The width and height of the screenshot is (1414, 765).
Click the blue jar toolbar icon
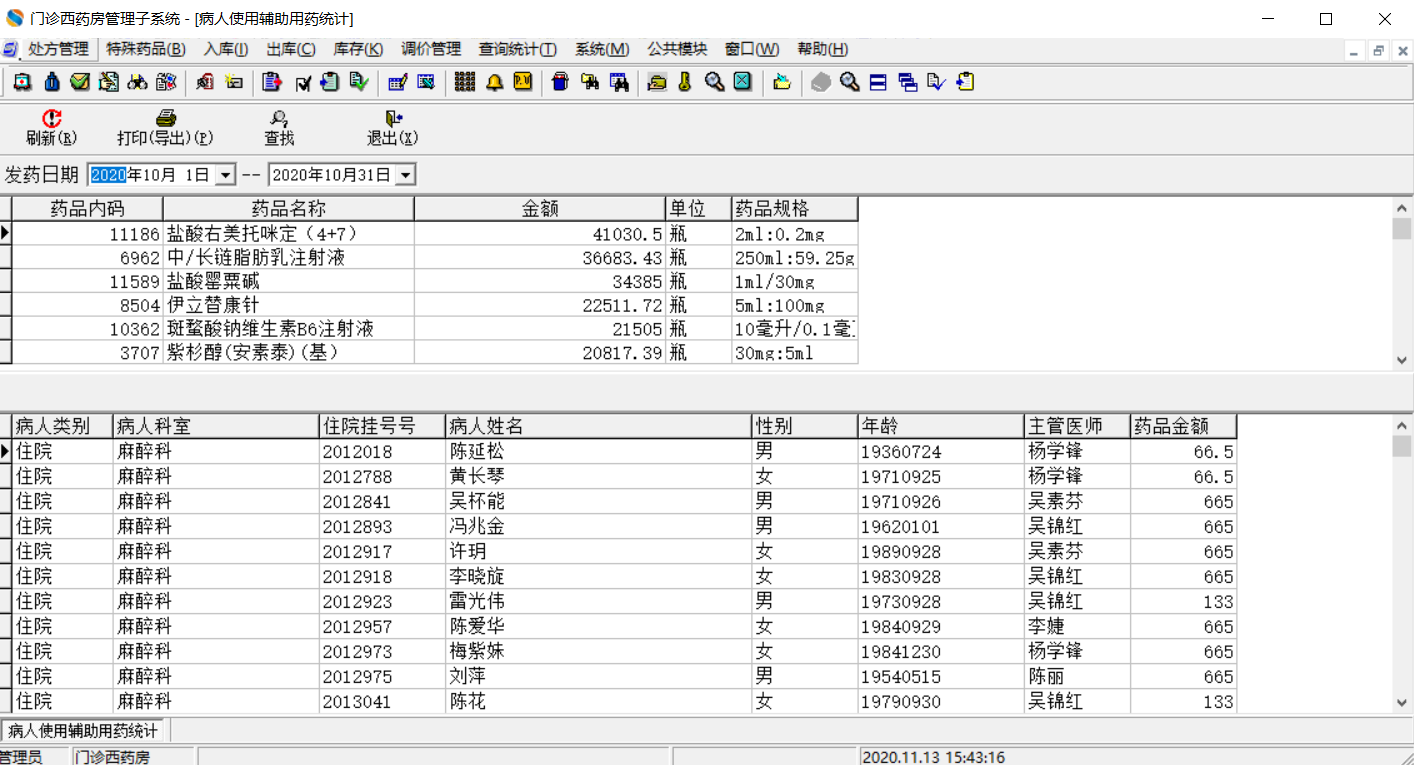pyautogui.click(x=560, y=82)
